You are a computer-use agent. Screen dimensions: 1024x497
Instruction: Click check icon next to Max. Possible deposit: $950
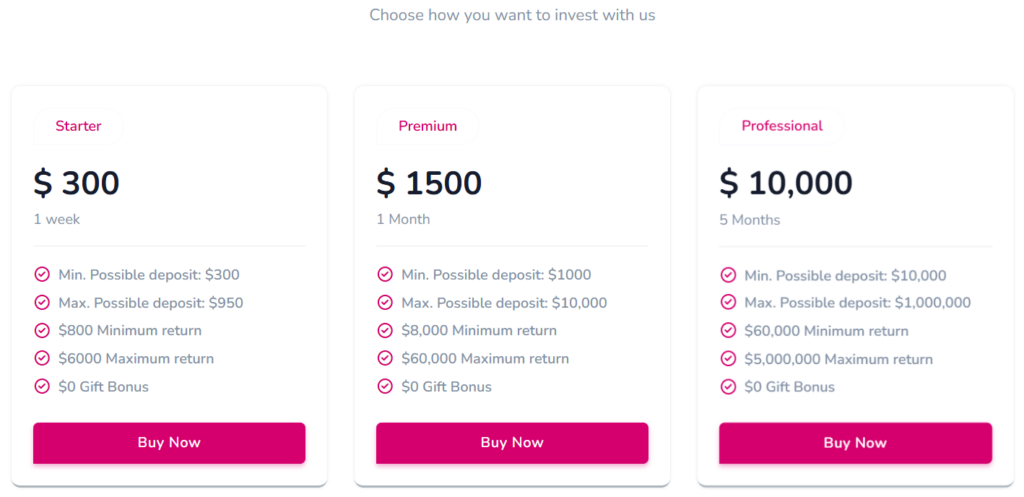[42, 302]
